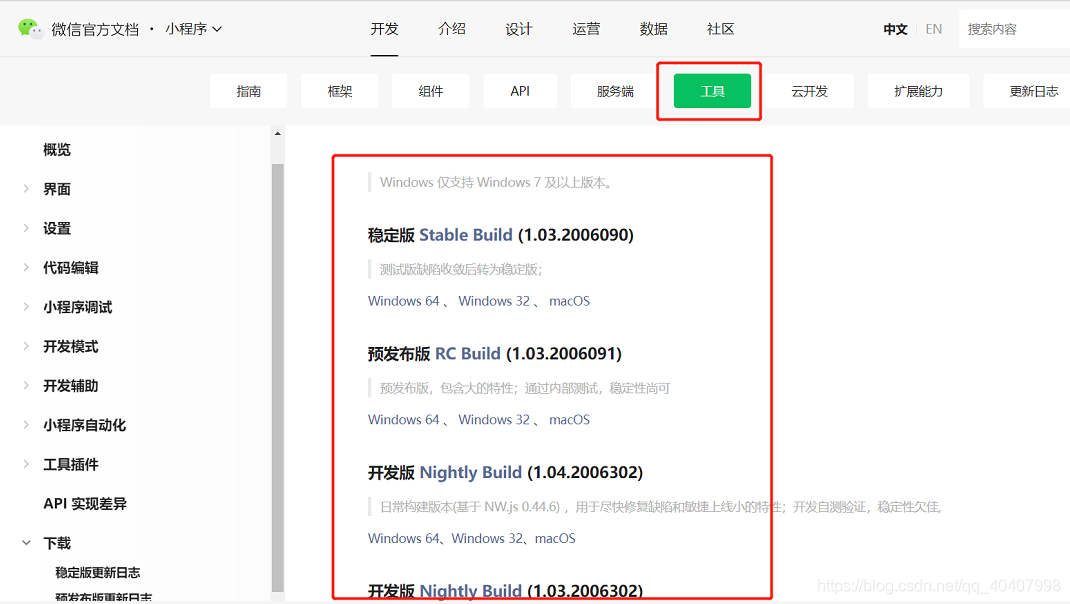The height and width of the screenshot is (604, 1070).
Task: Open the 组件 sub-navigation button
Action: pyautogui.click(x=431, y=91)
